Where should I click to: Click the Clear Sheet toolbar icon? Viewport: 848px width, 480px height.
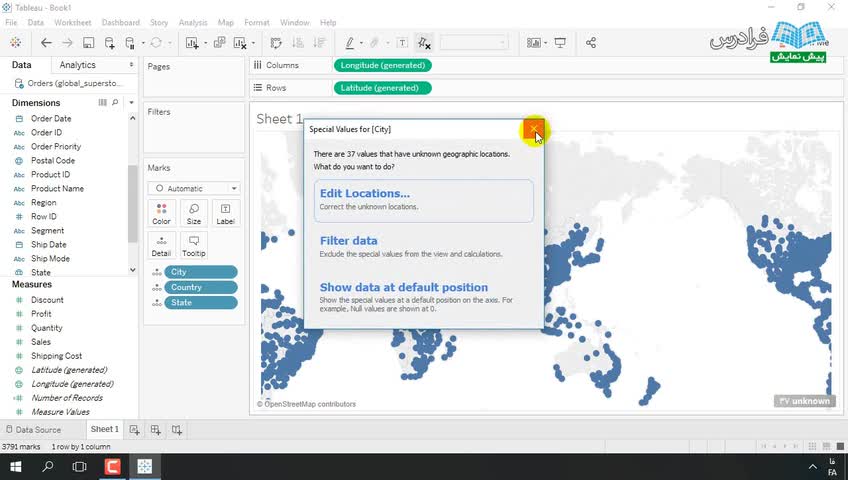coord(240,43)
